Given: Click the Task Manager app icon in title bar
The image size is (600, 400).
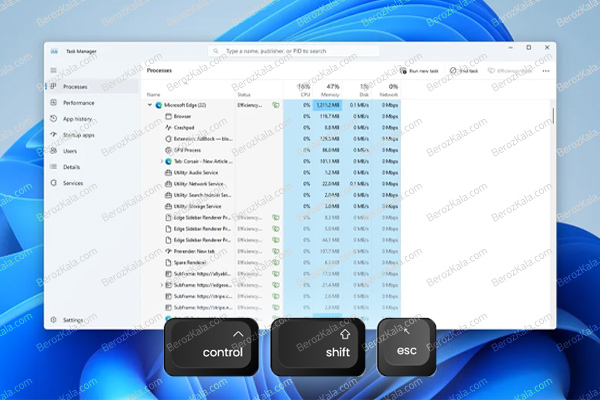Looking at the screenshot, I should point(54,51).
